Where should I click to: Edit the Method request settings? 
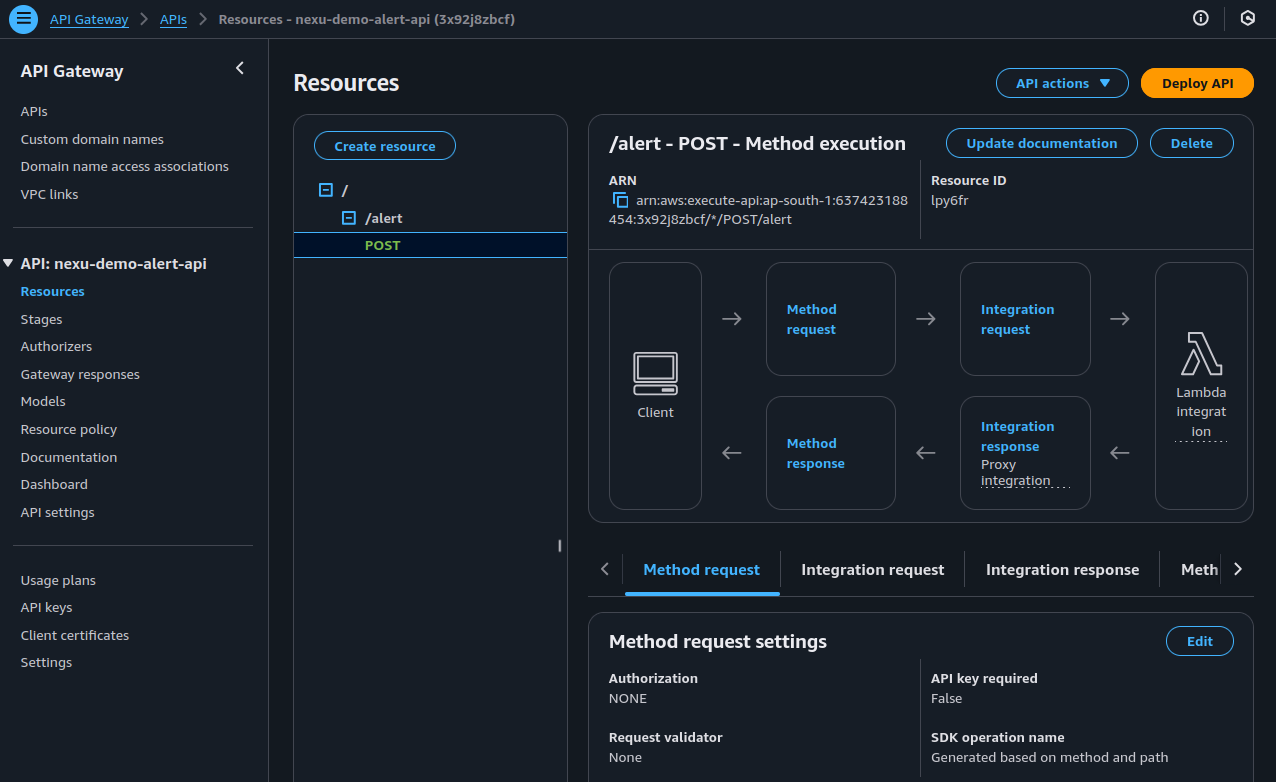click(1199, 641)
